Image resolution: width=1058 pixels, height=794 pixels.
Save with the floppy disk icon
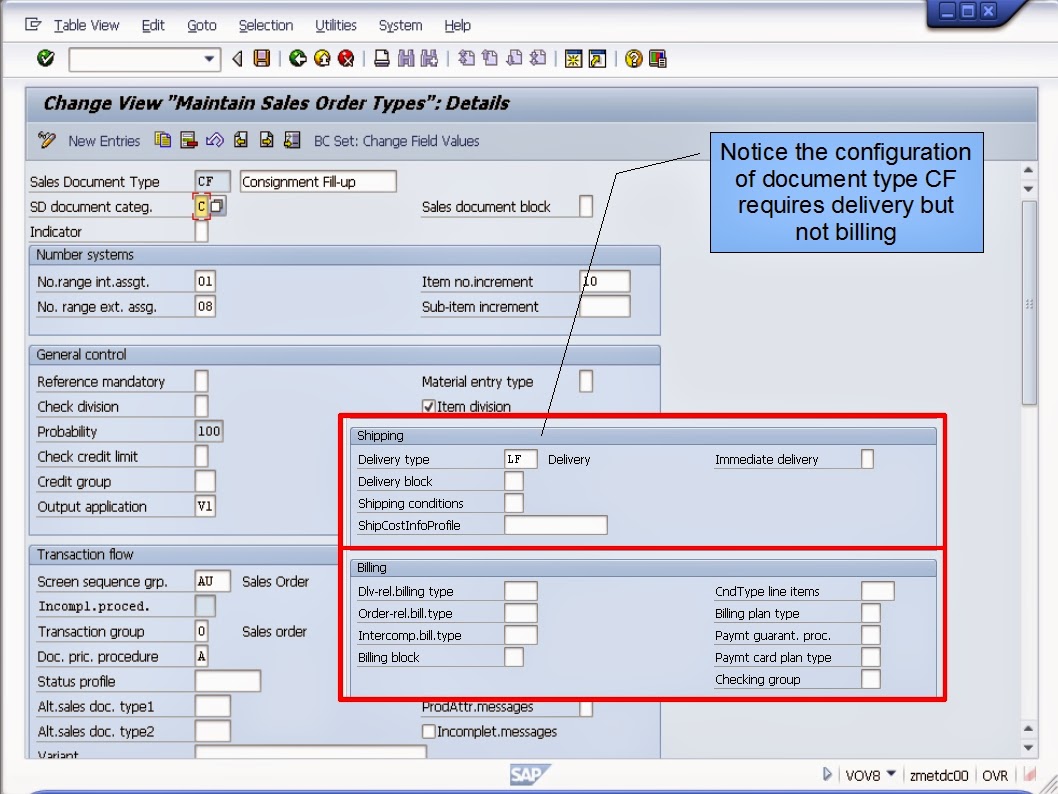[262, 59]
